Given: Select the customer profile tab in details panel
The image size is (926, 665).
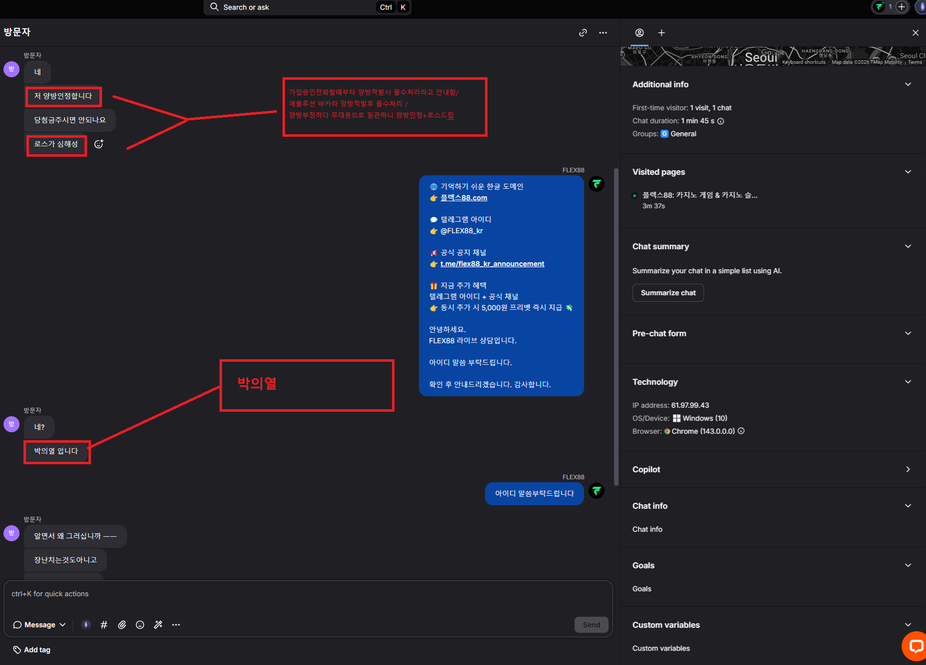Looking at the screenshot, I should click(x=640, y=33).
